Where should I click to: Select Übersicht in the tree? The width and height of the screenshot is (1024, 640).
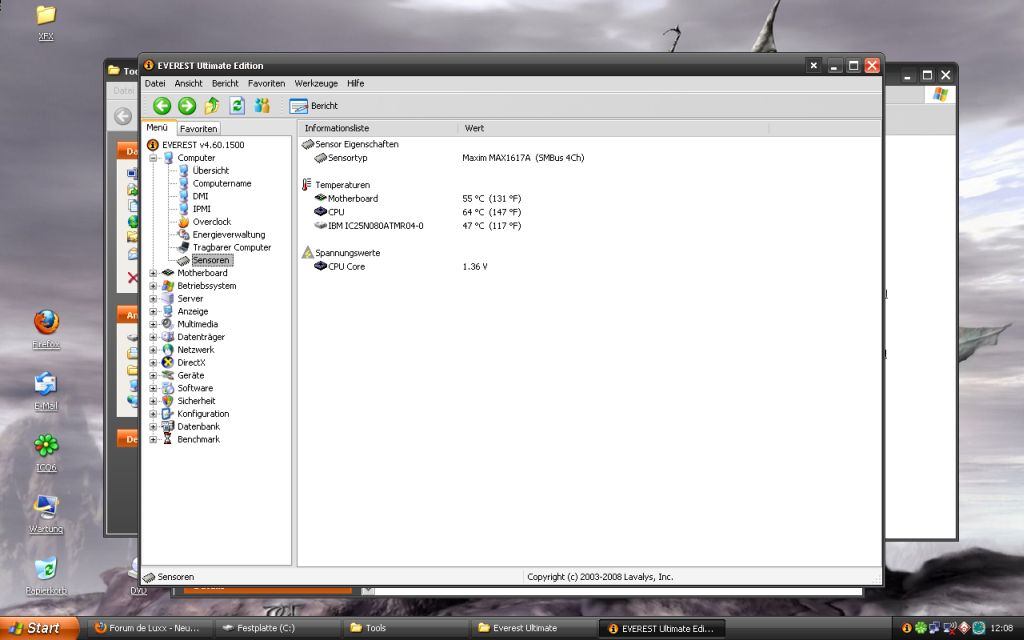(x=210, y=170)
